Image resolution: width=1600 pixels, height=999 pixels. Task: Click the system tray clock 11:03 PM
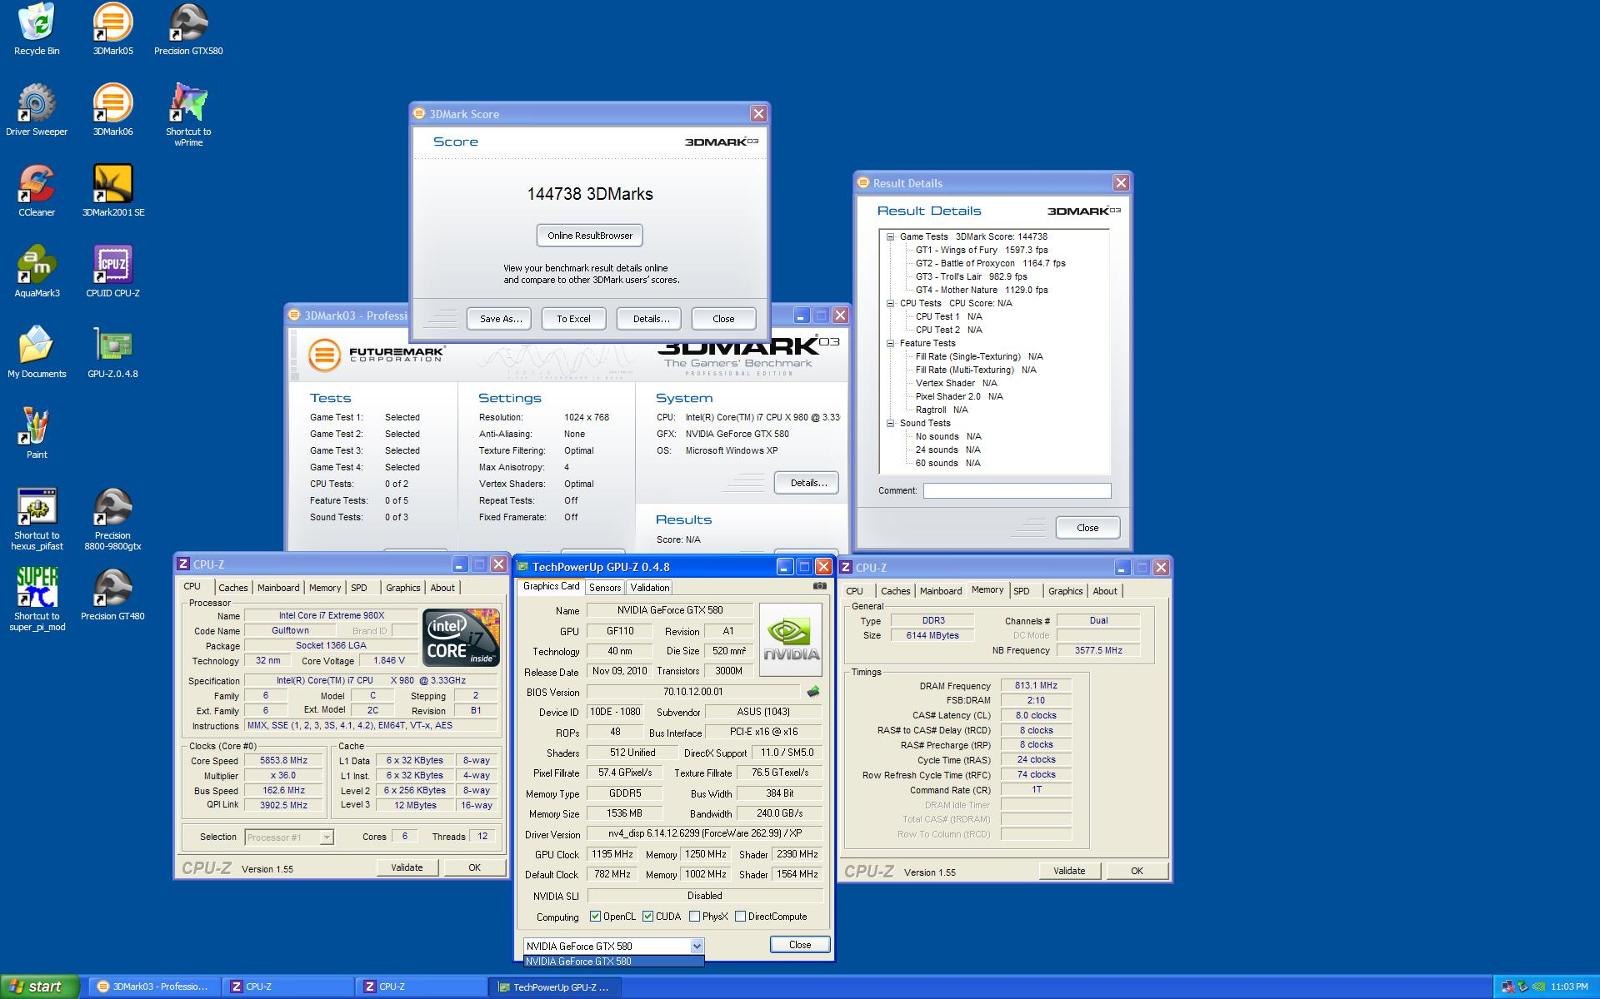click(x=1568, y=987)
